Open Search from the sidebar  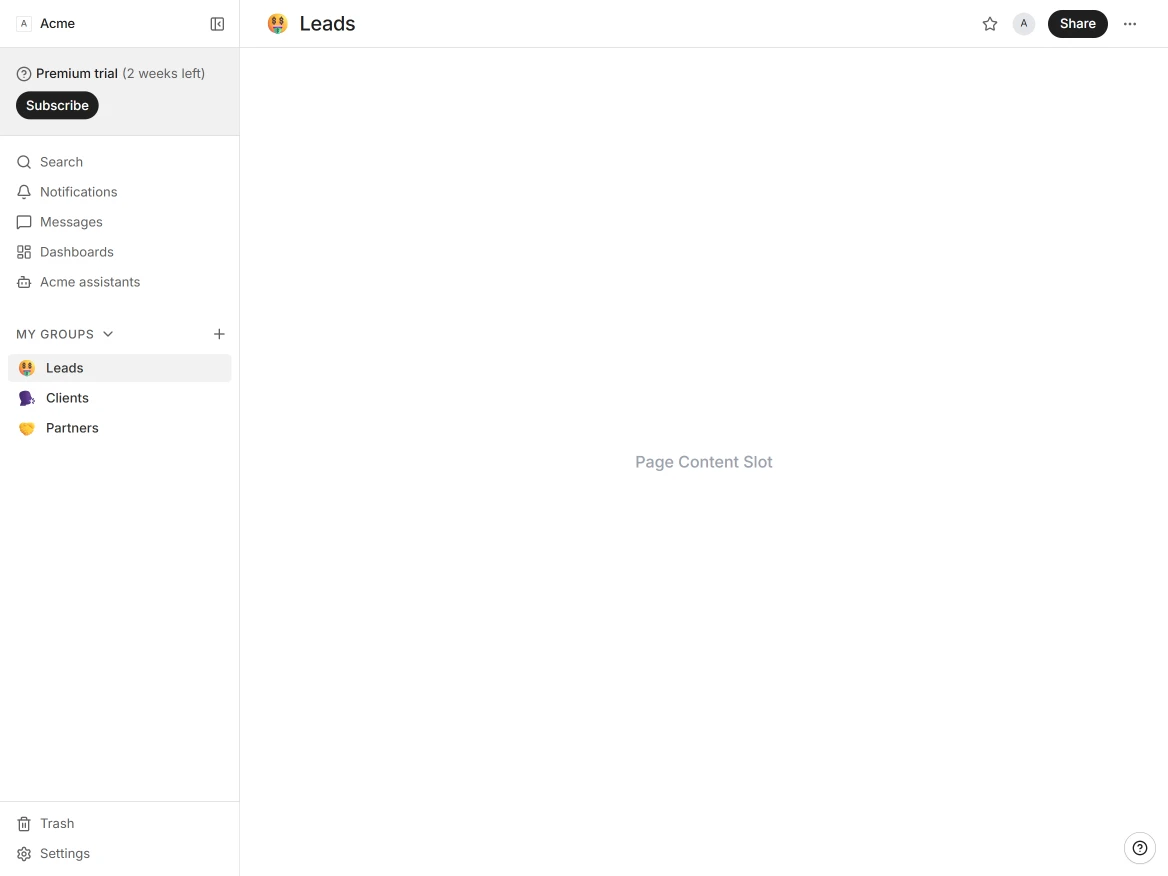pos(61,162)
